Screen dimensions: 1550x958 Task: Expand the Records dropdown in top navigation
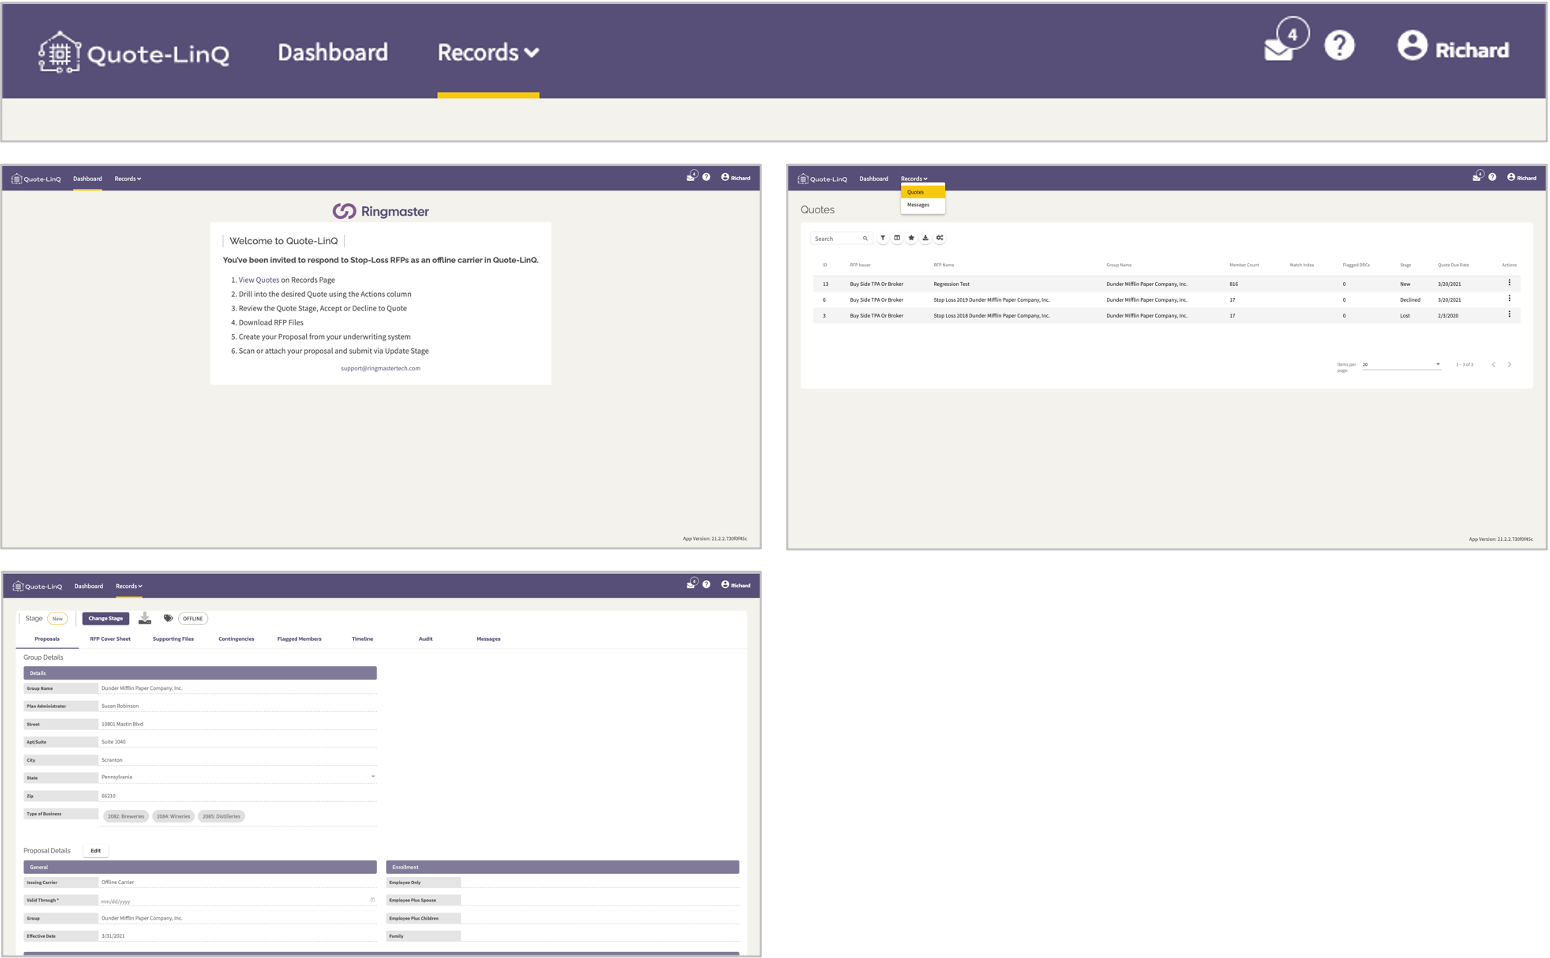[487, 52]
